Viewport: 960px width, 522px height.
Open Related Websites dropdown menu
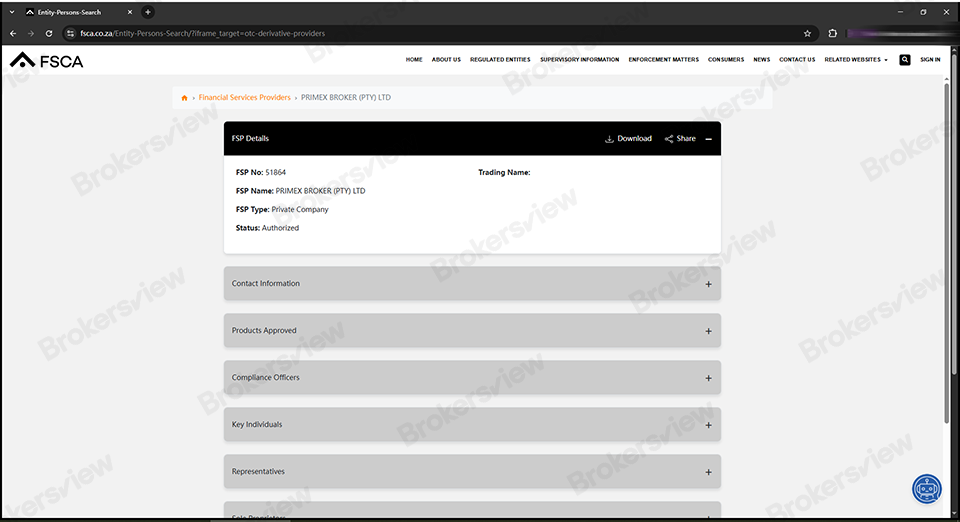(x=855, y=59)
